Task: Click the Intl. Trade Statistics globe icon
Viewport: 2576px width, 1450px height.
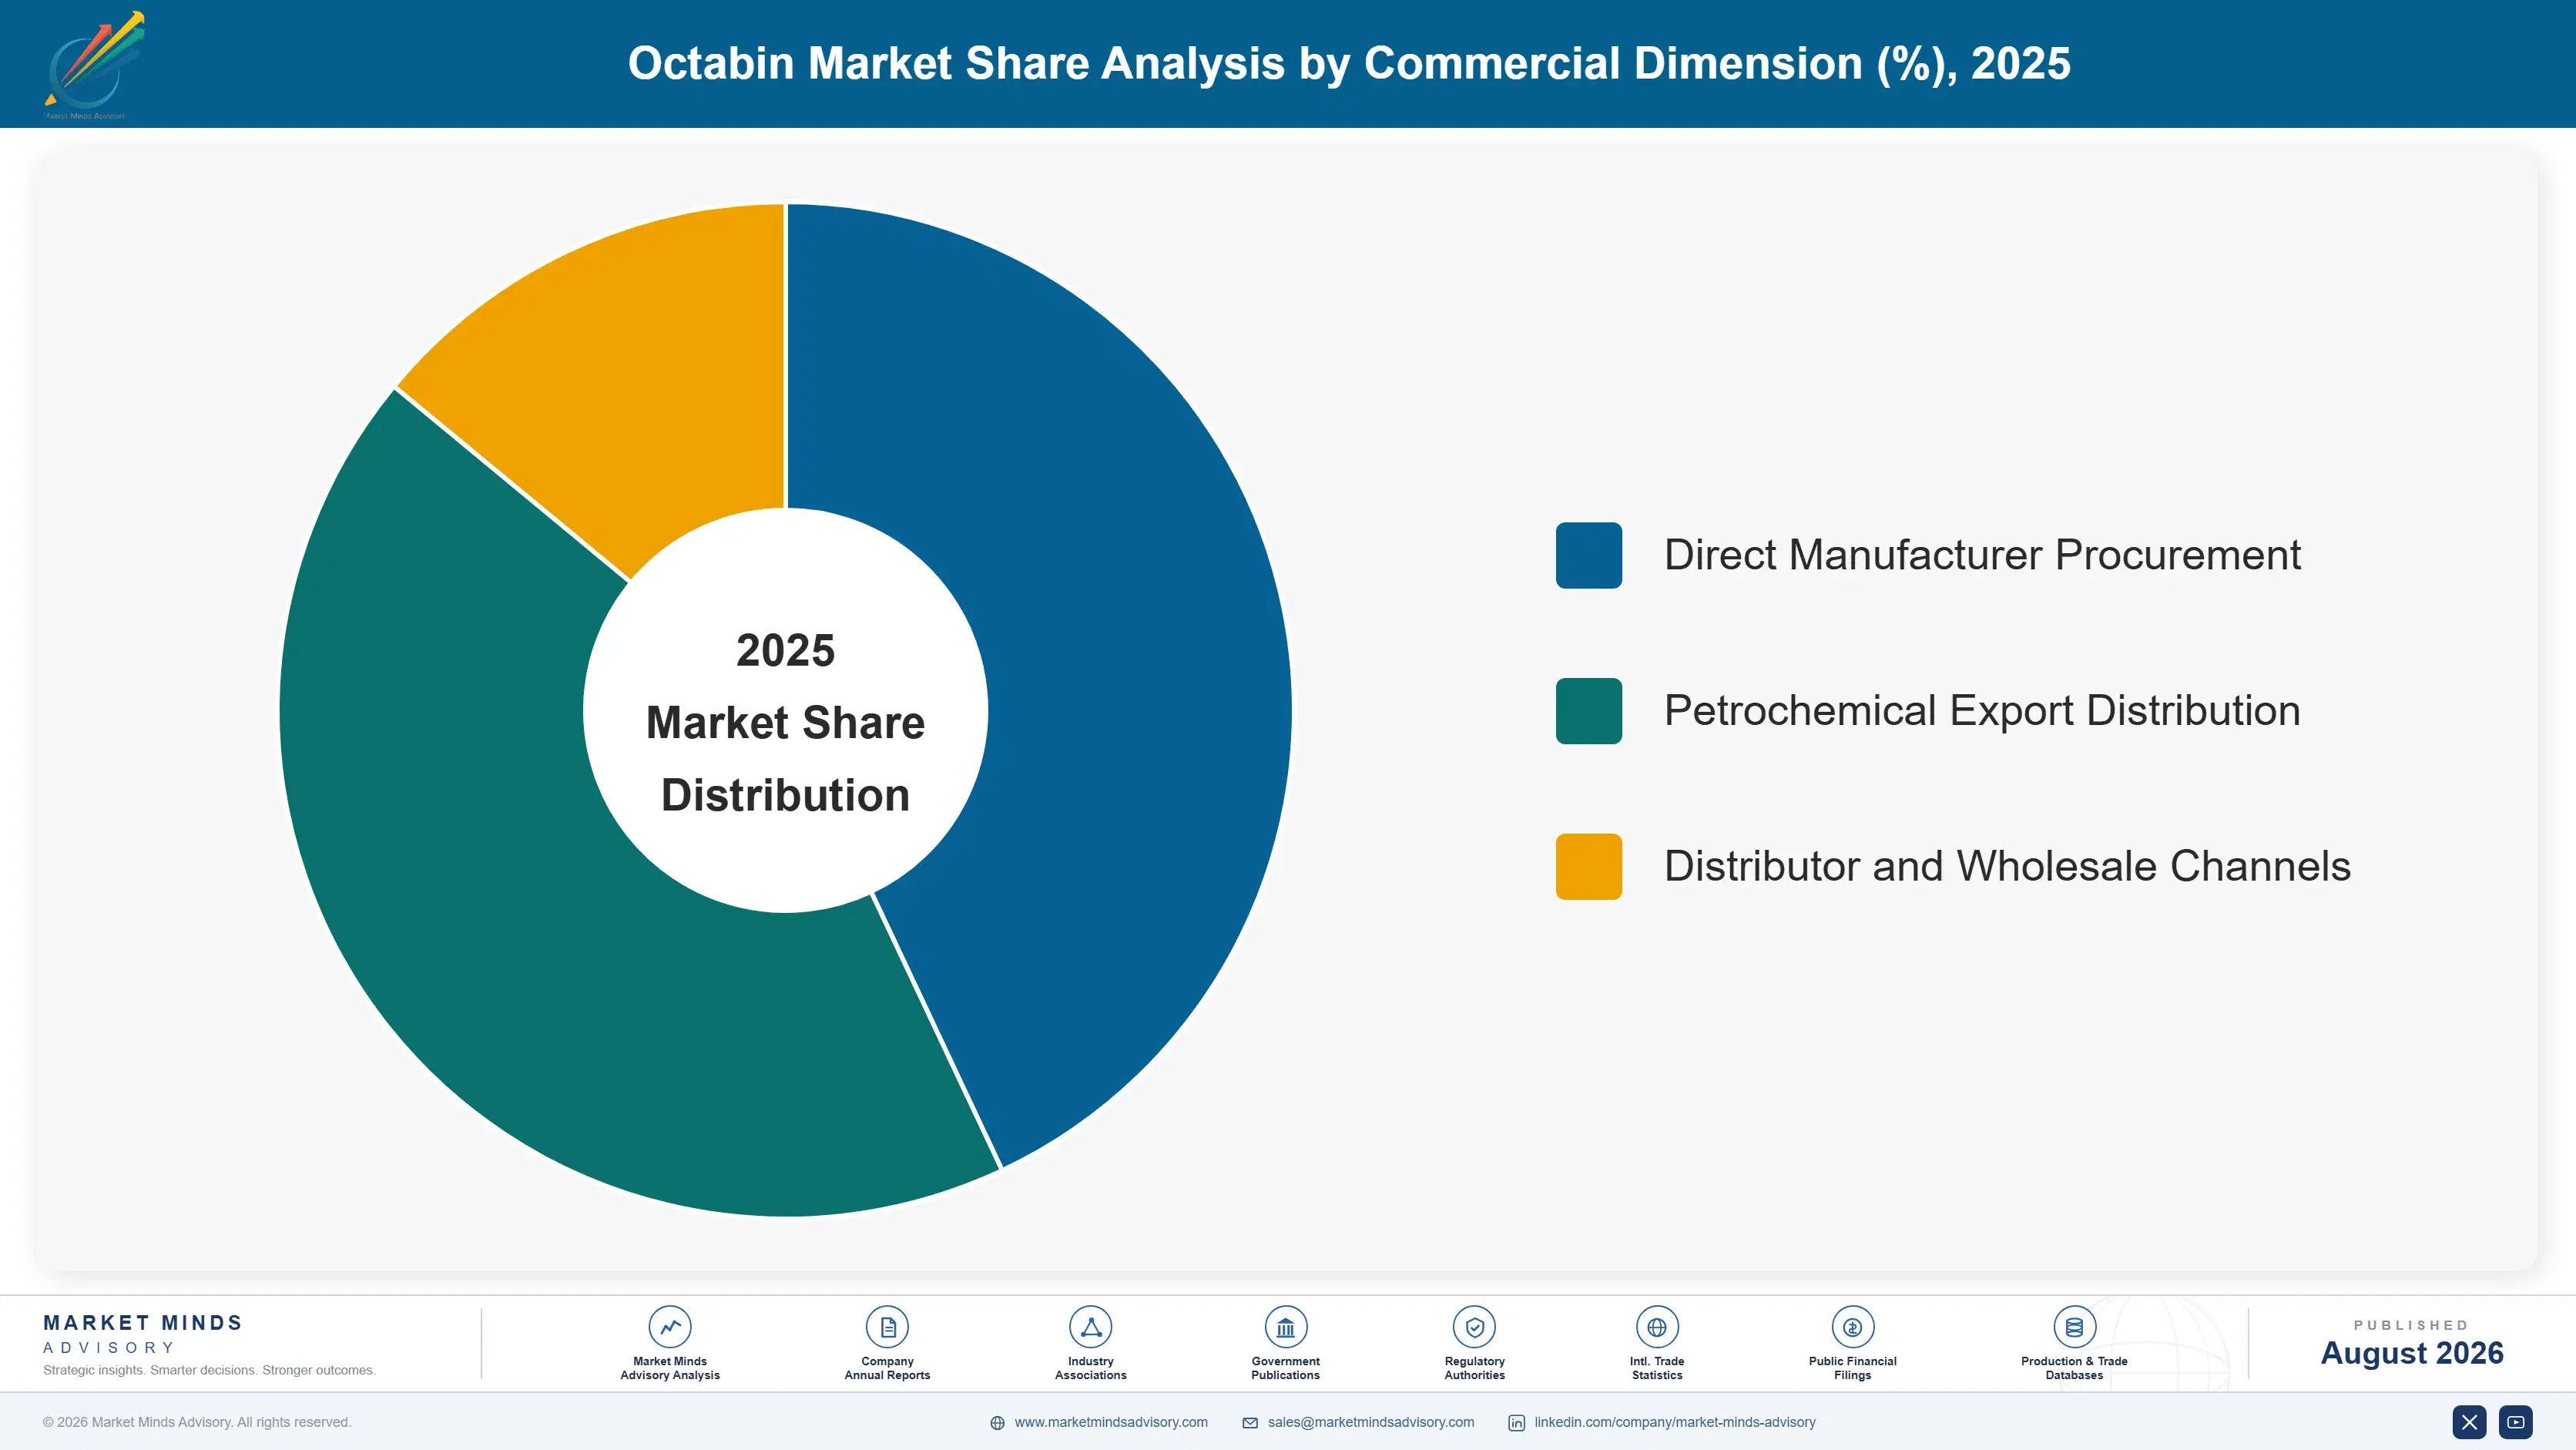Action: coord(1657,1327)
